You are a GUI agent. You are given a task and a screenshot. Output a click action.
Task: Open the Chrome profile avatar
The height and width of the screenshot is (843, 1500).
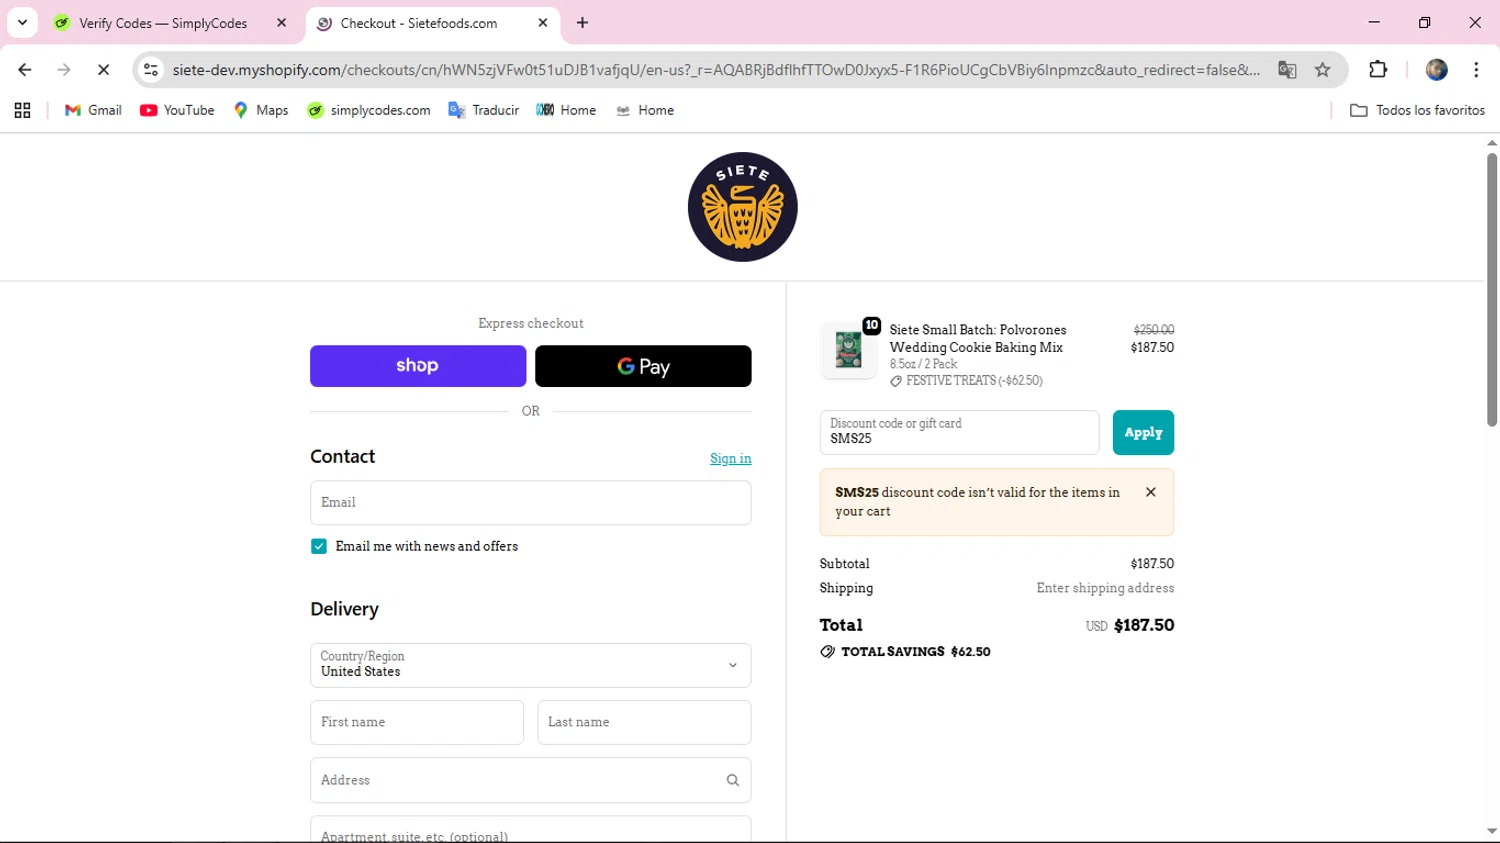click(1437, 70)
